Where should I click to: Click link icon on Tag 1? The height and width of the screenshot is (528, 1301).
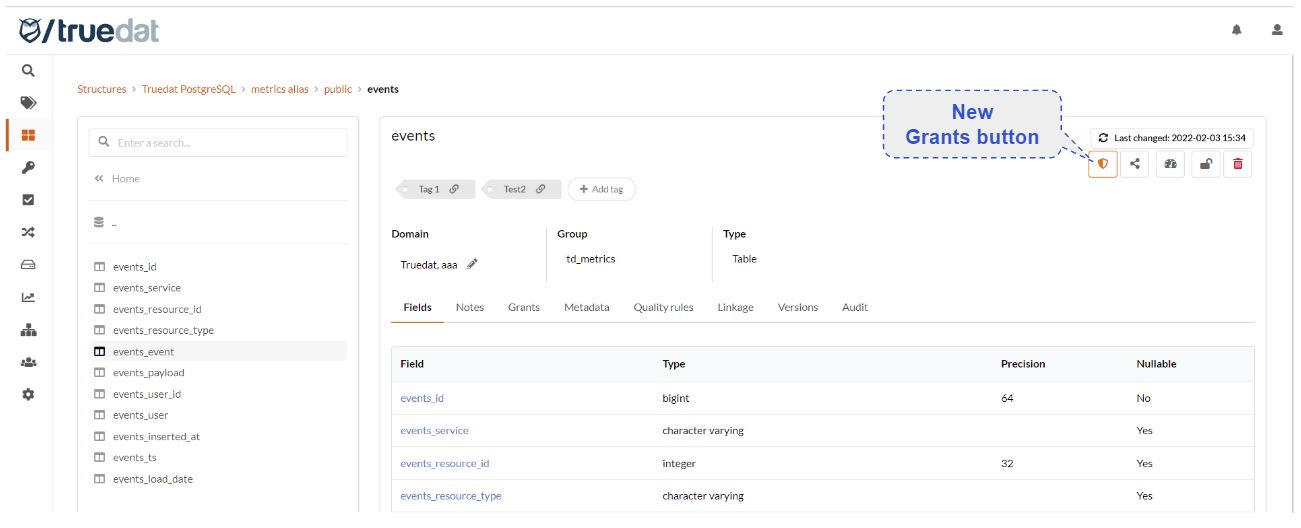[x=454, y=189]
